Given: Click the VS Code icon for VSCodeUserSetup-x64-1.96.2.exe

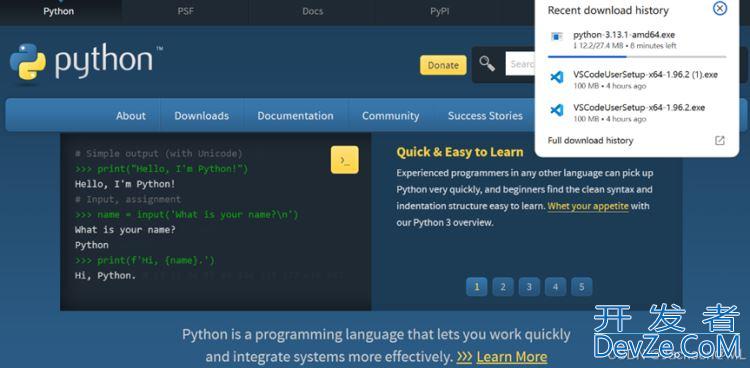Looking at the screenshot, I should click(x=557, y=110).
